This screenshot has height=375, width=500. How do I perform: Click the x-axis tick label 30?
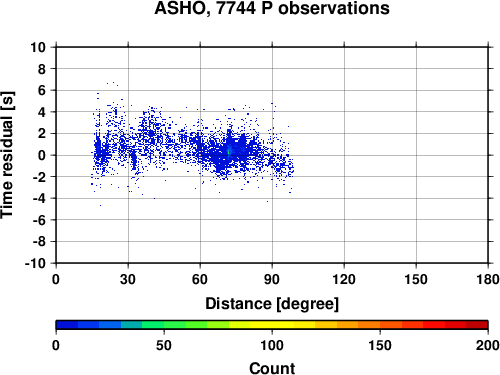coord(128,279)
